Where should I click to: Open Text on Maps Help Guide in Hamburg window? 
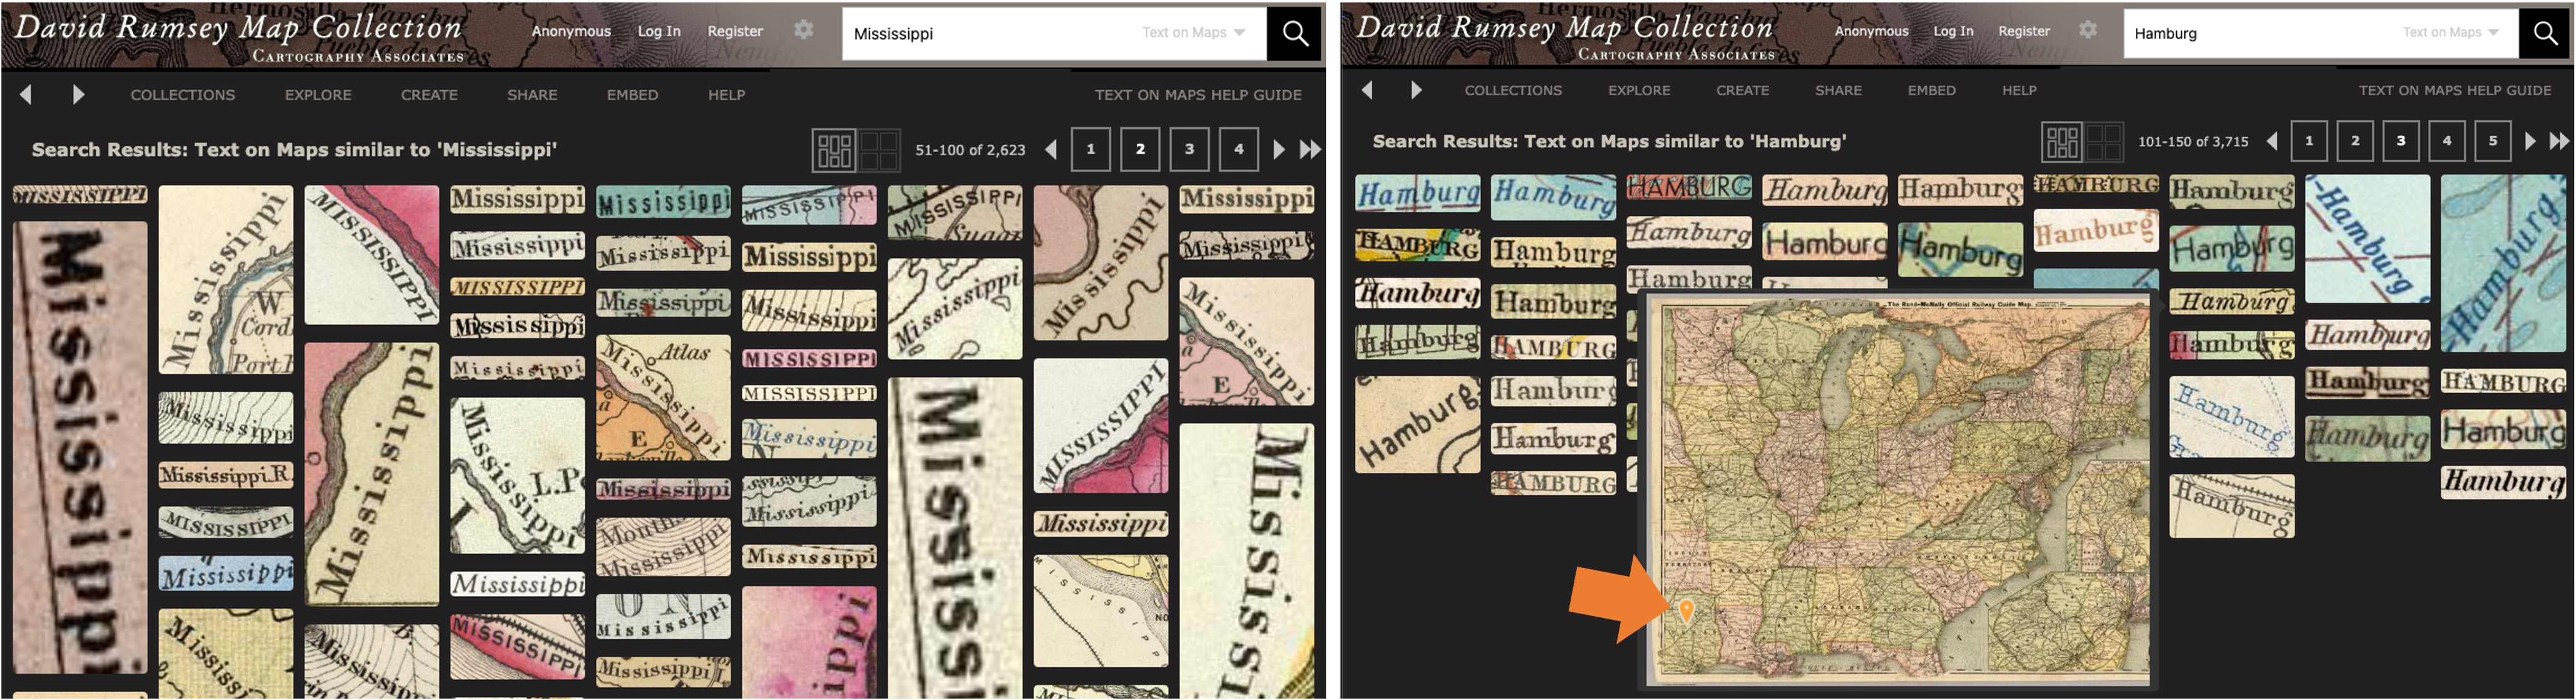pyautogui.click(x=2455, y=90)
